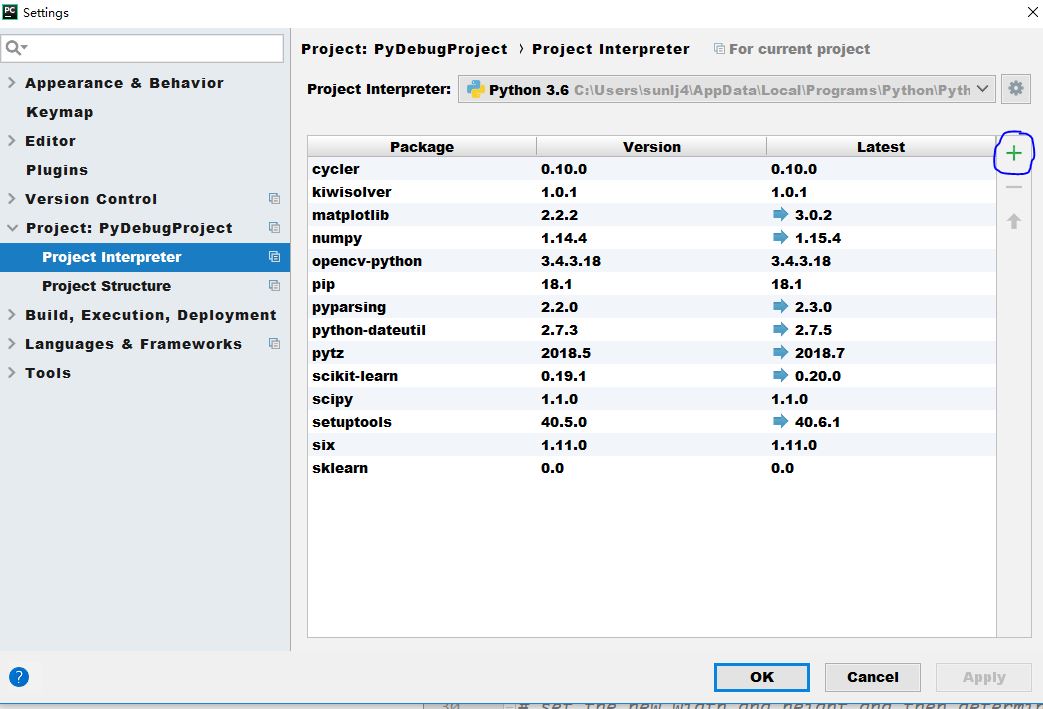Viewport: 1043px width, 709px height.
Task: Click update arrow icon for matplotlib
Action: (x=780, y=214)
